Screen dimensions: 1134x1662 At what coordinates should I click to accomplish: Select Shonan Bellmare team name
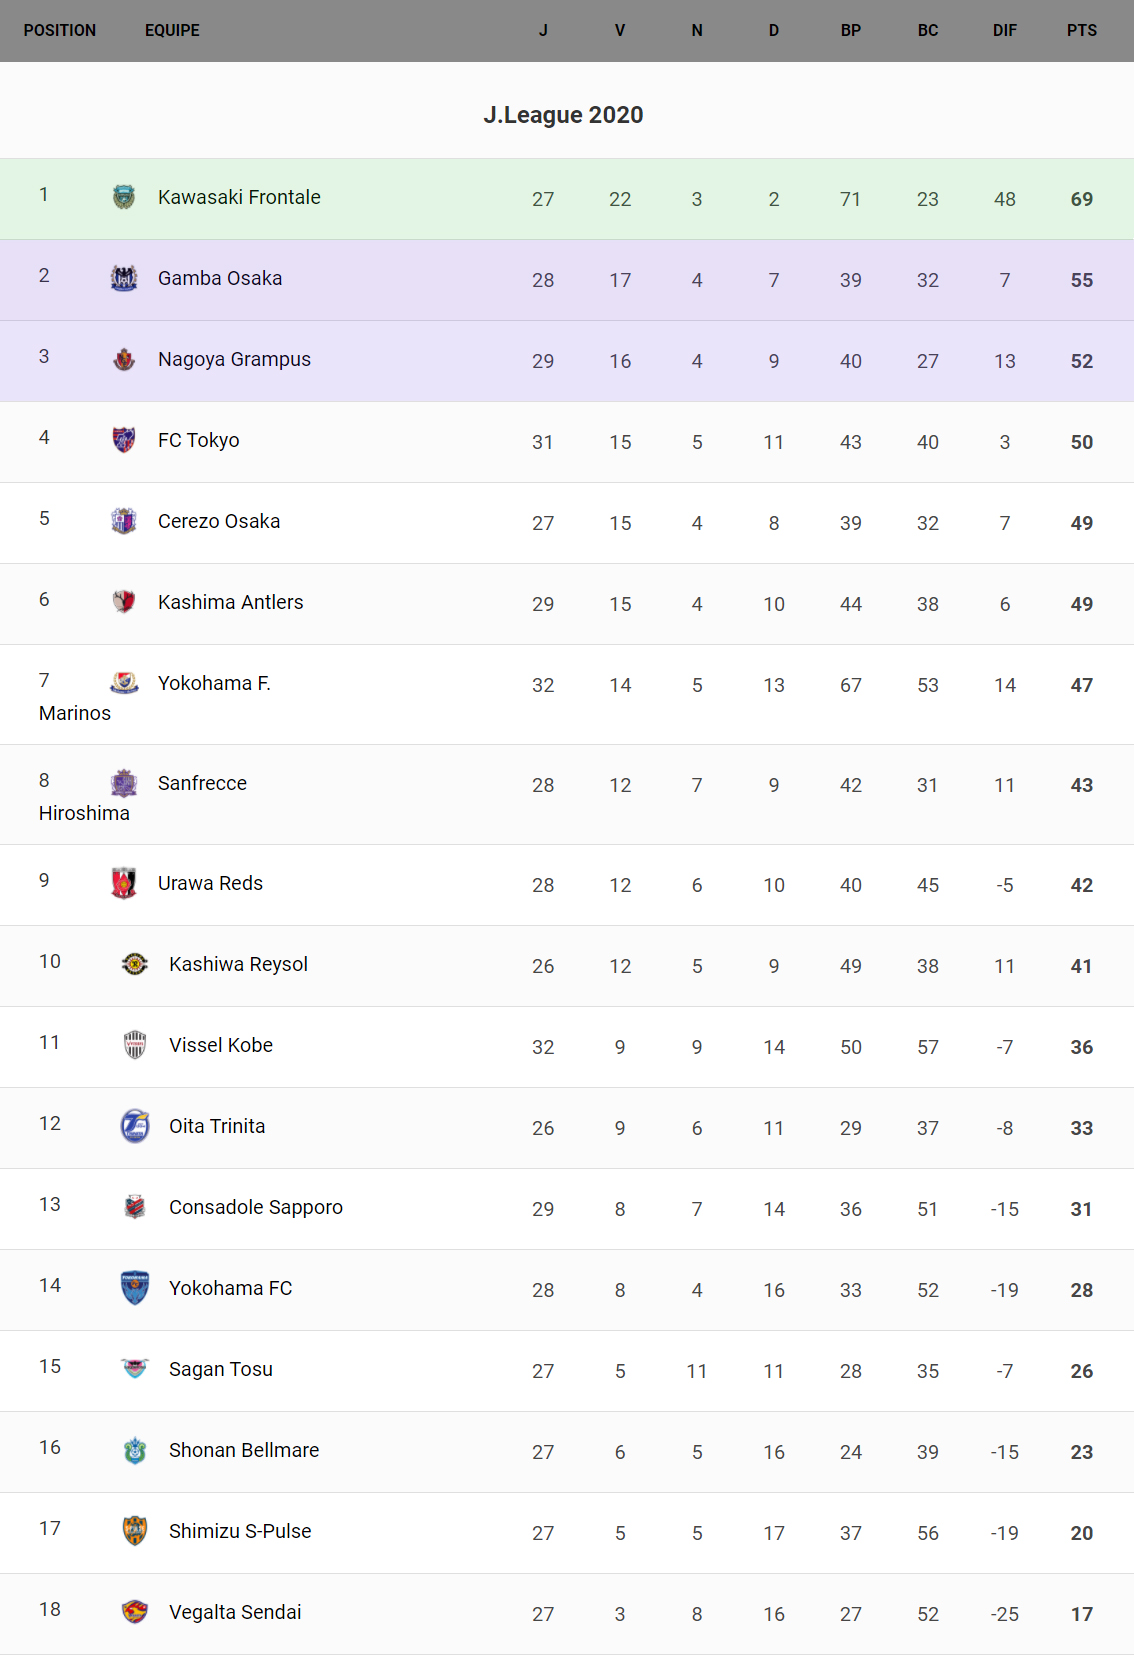(x=244, y=1450)
